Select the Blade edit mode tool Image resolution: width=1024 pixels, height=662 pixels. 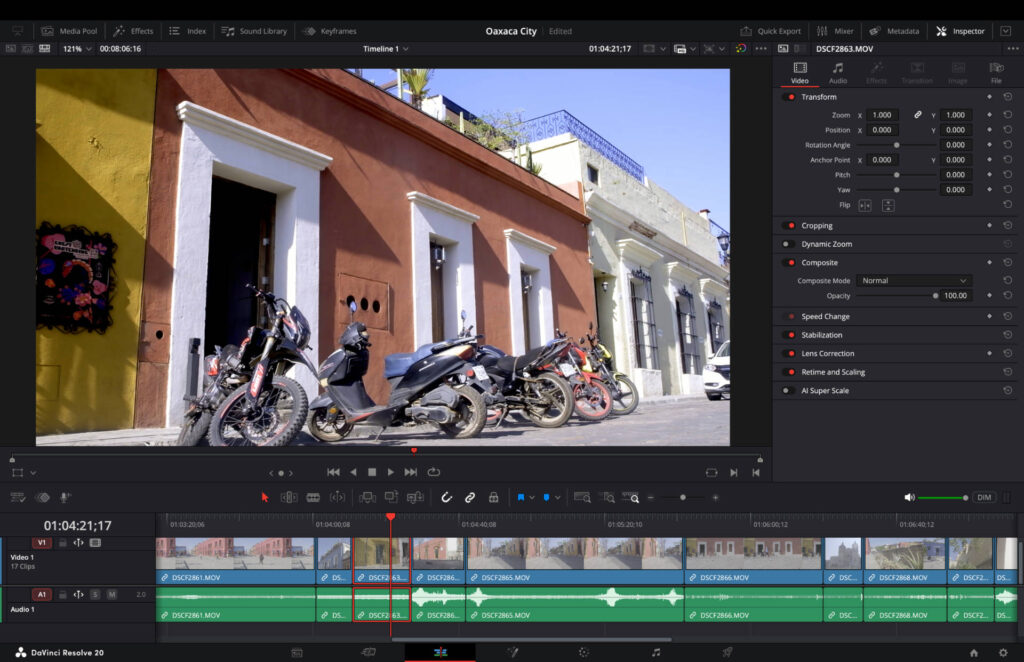(x=313, y=497)
